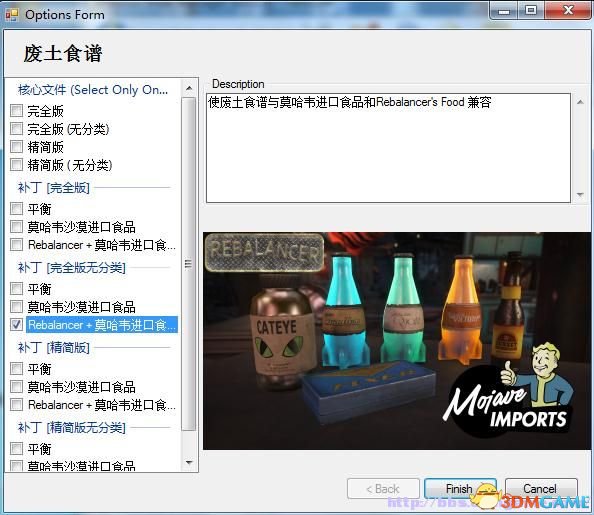Check 完全版 (无分类) option

coord(16,128)
